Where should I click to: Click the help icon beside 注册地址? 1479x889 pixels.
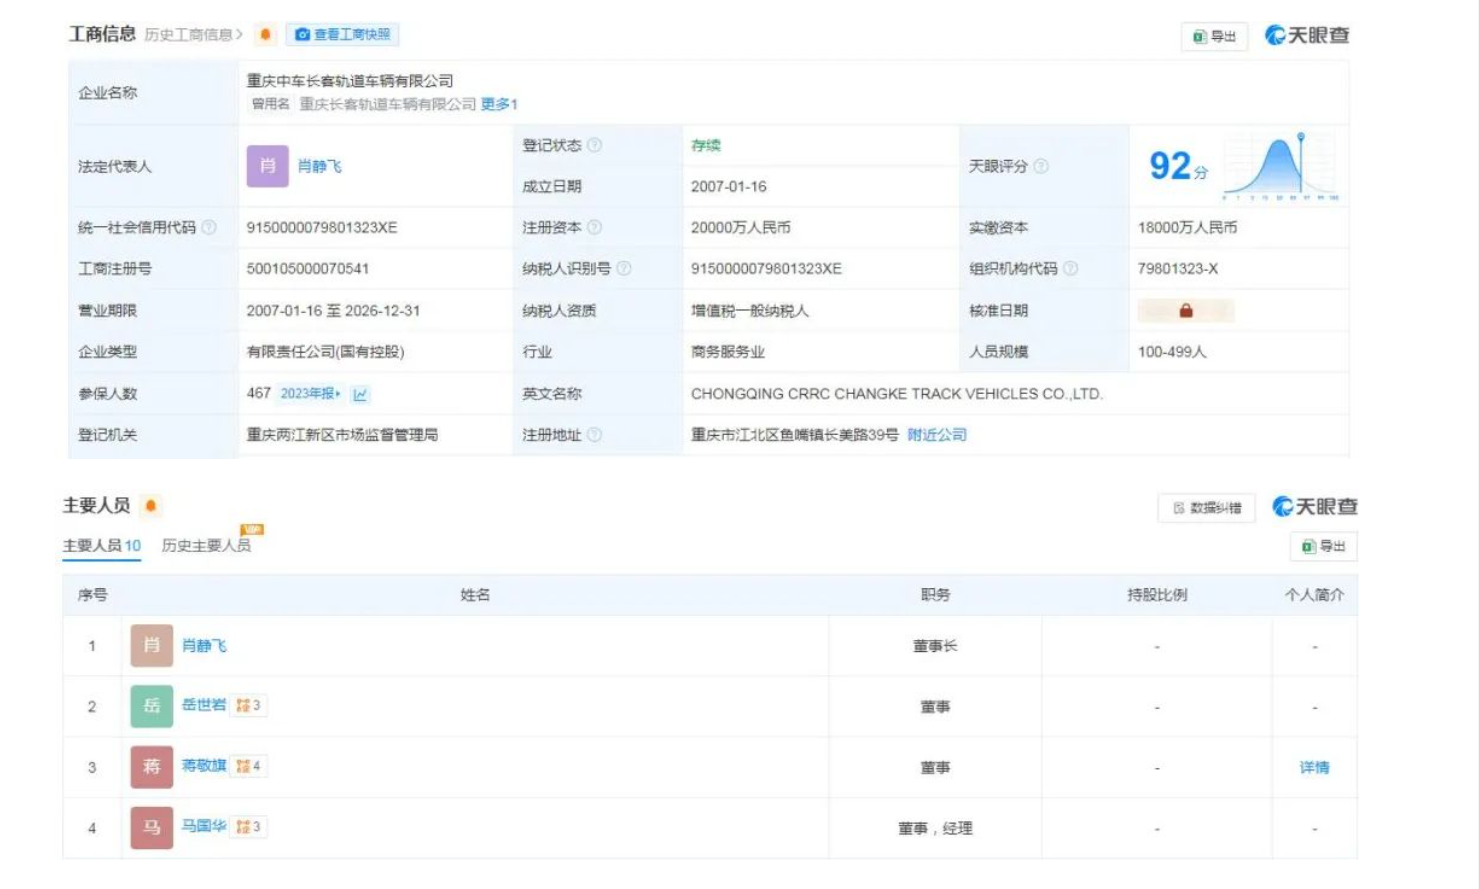[x=595, y=435]
